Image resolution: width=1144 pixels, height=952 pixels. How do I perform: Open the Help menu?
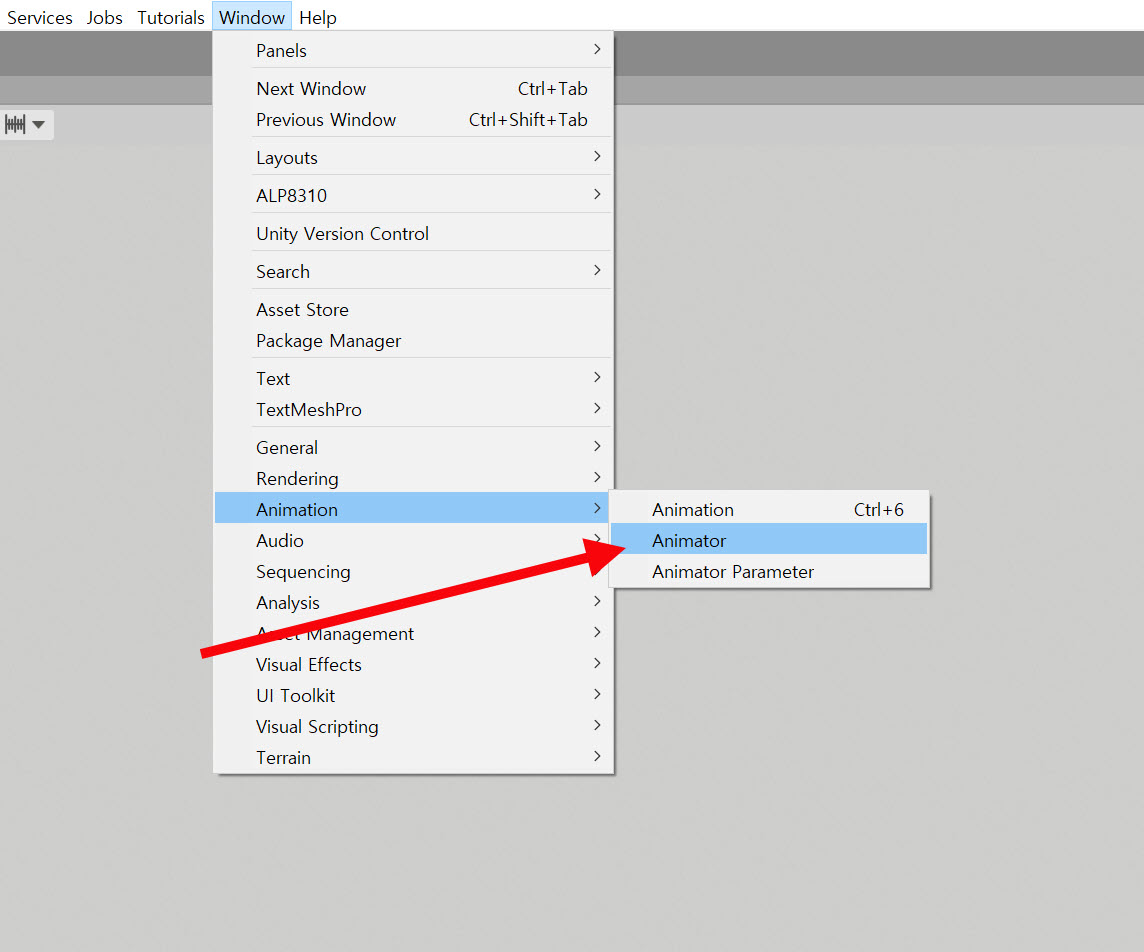tap(317, 18)
